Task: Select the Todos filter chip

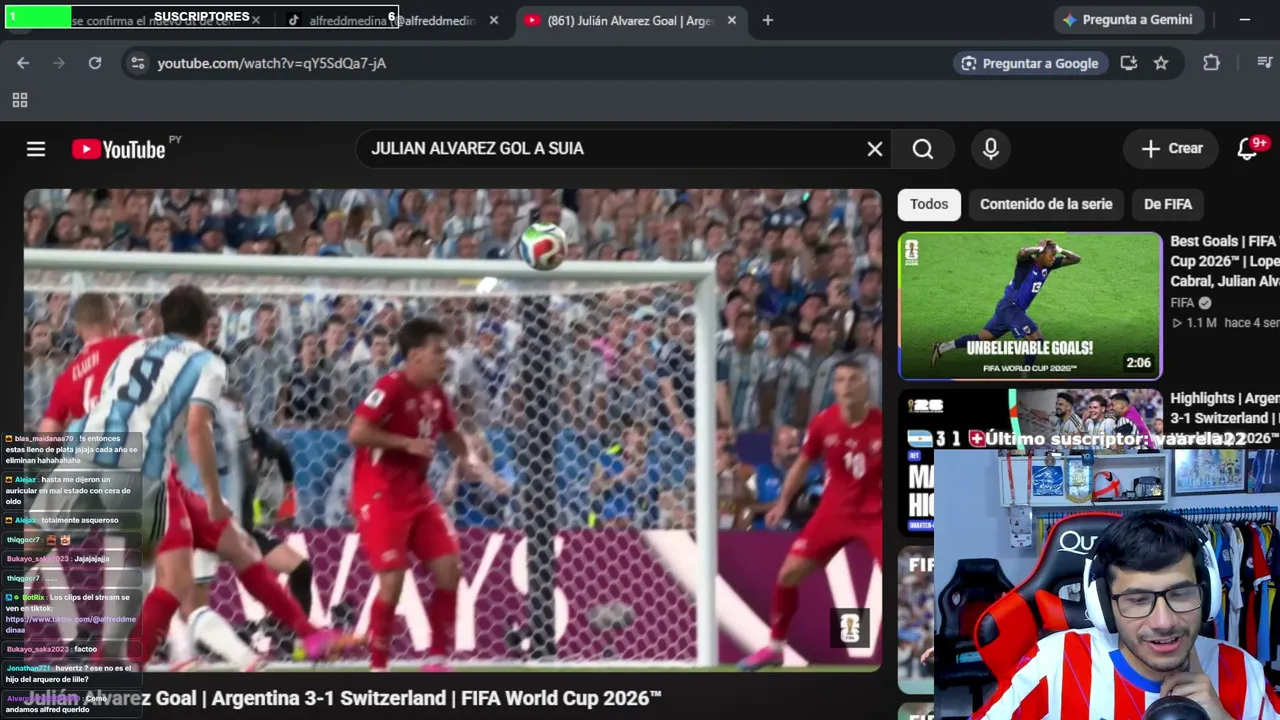Action: [x=929, y=204]
